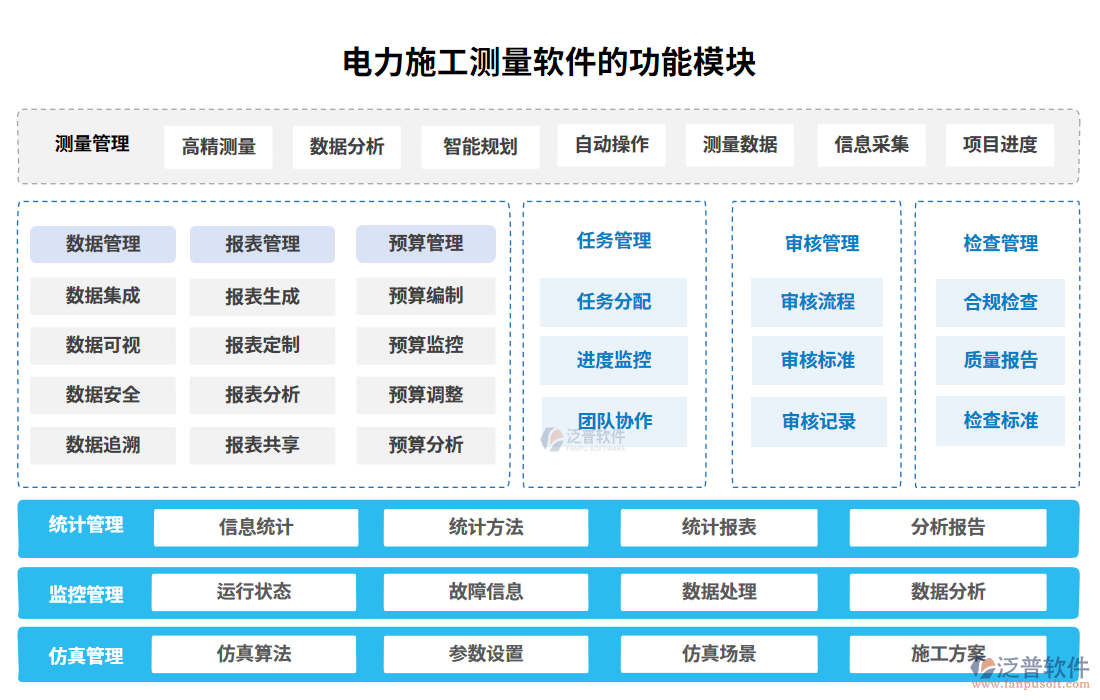Screen dimensions: 1100x700
Task: Click the 数据集成 button
Action: click(103, 296)
